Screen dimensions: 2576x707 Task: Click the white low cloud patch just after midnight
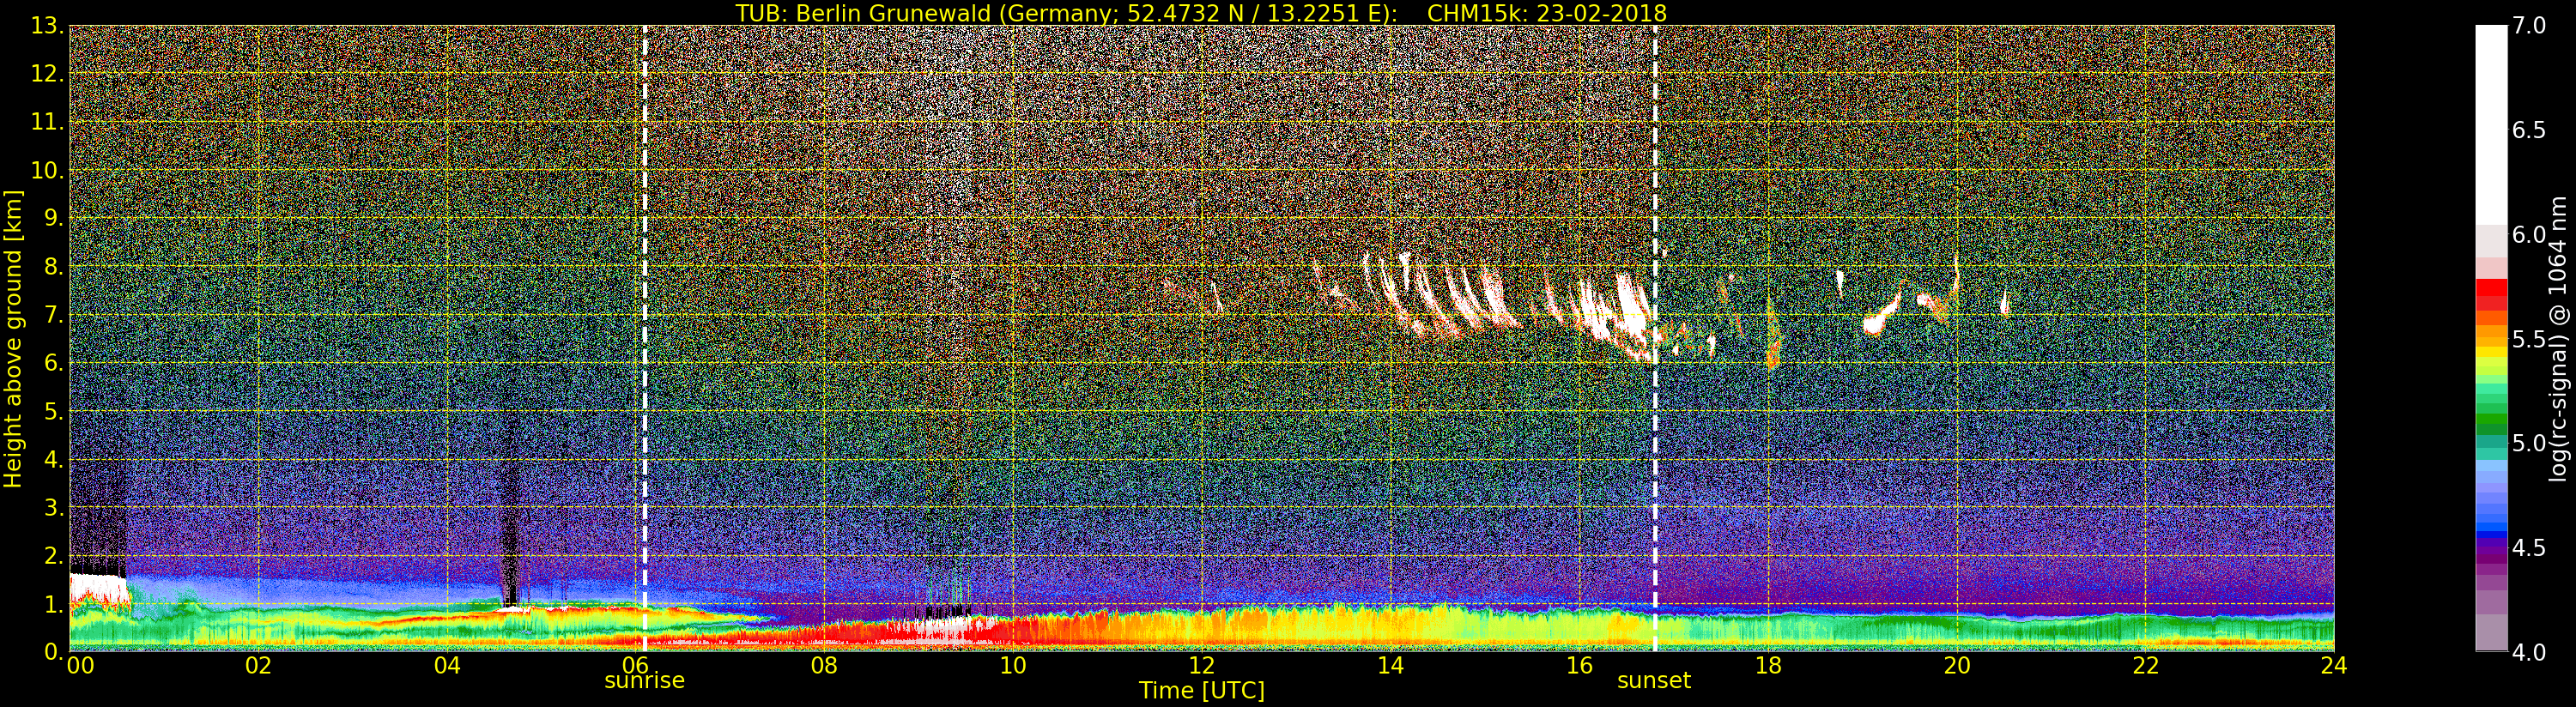tap(97, 586)
